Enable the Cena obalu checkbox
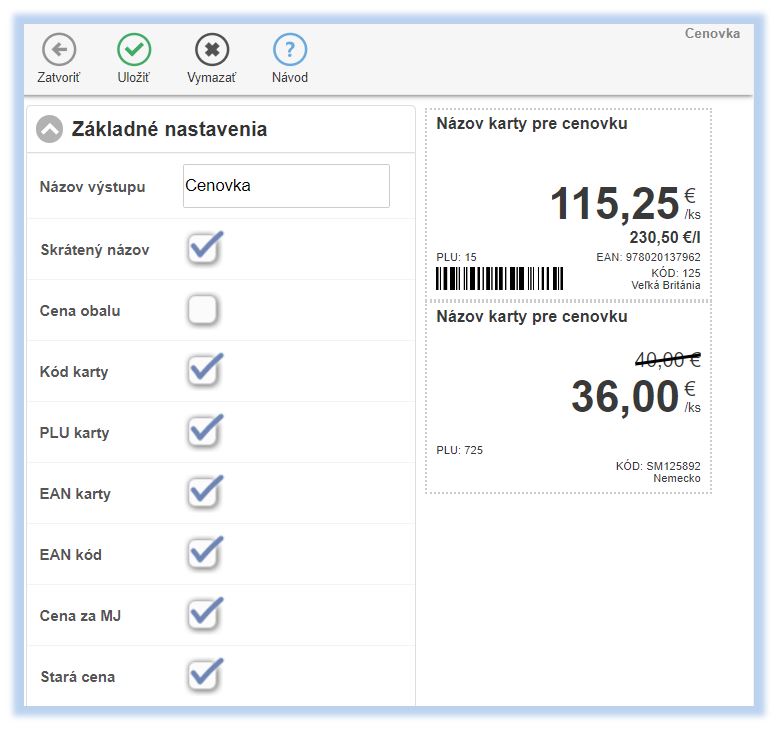The width and height of the screenshot is (777, 730). click(x=203, y=311)
